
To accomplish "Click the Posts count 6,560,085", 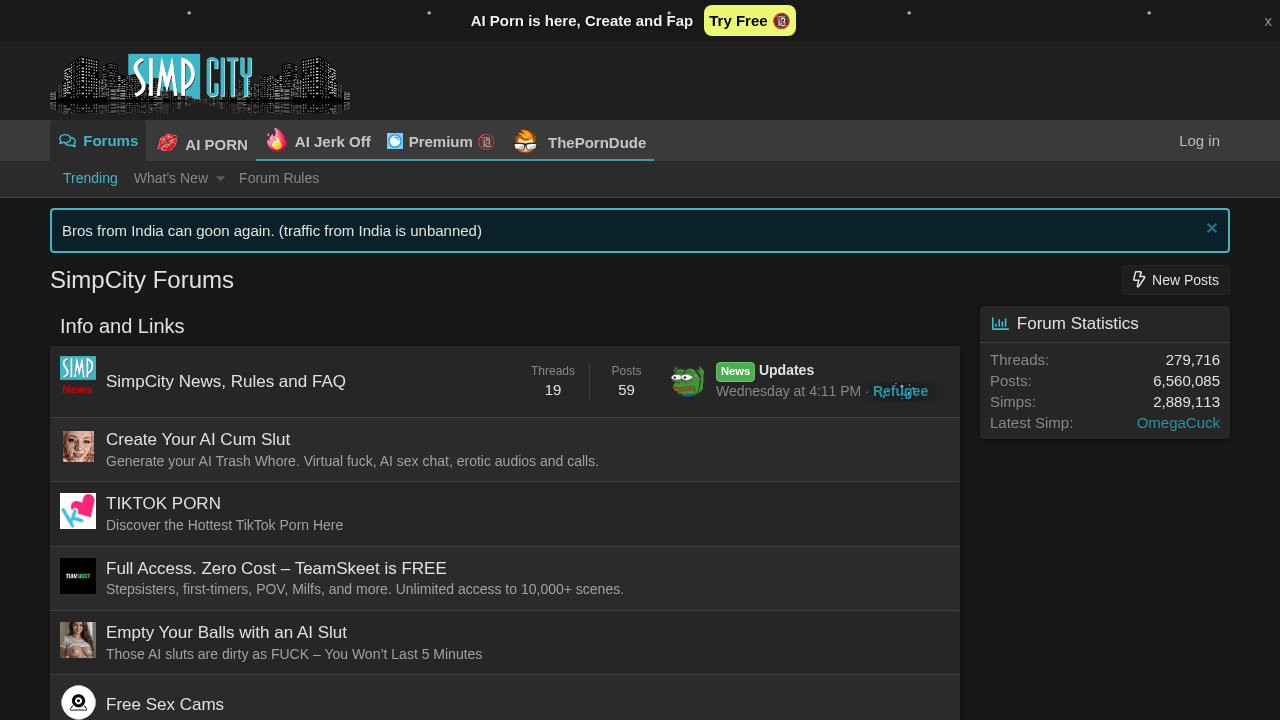I will (x=1186, y=380).
